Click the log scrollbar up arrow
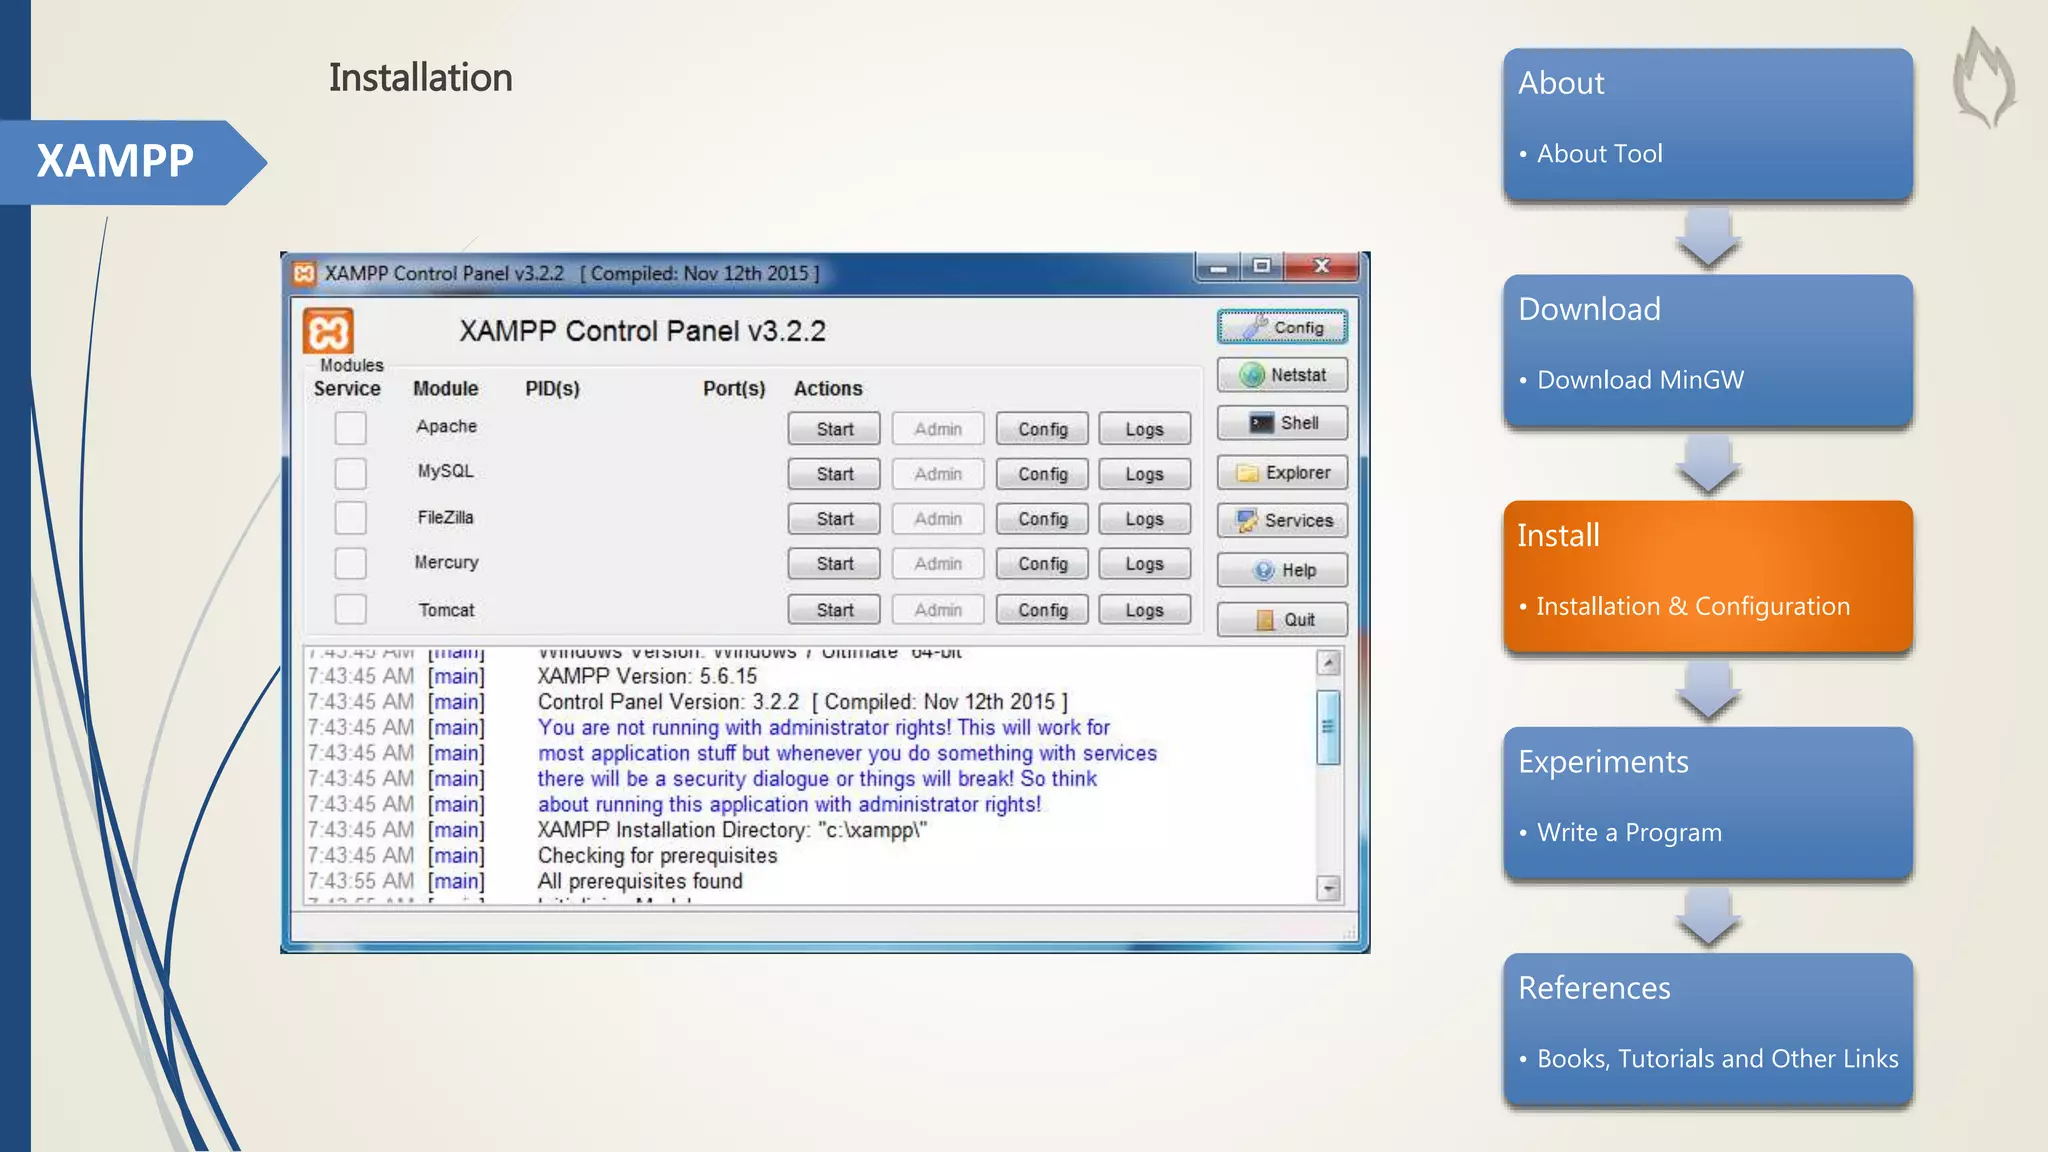Image resolution: width=2048 pixels, height=1152 pixels. click(x=1328, y=663)
